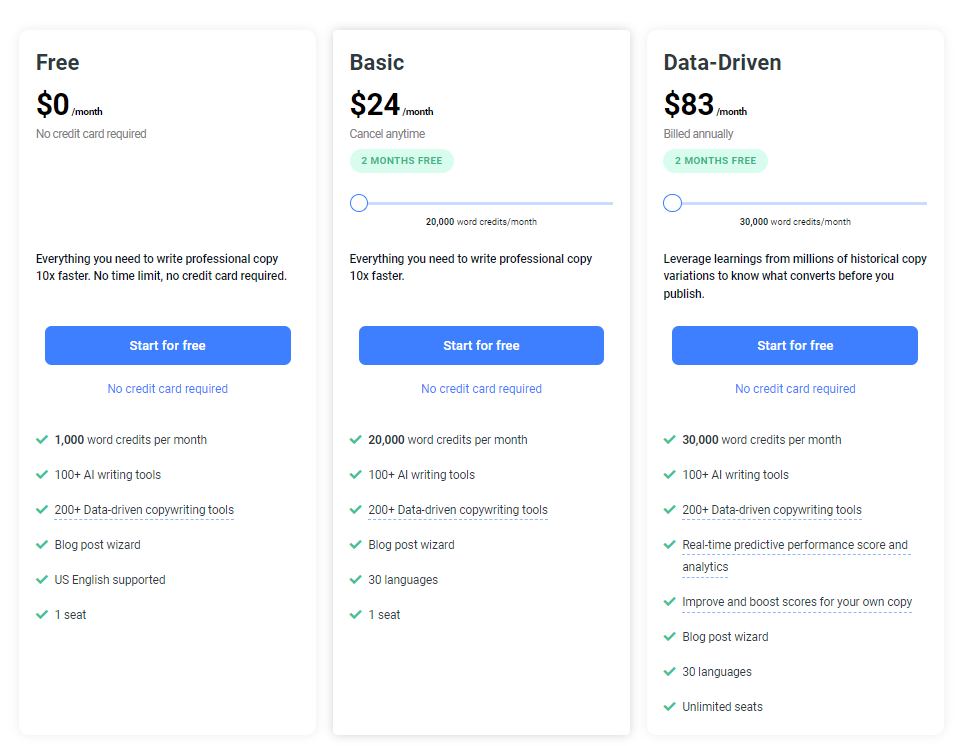Click Free plan 200+ Data-driven copywriting tools text
971x746 pixels.
tap(144, 510)
